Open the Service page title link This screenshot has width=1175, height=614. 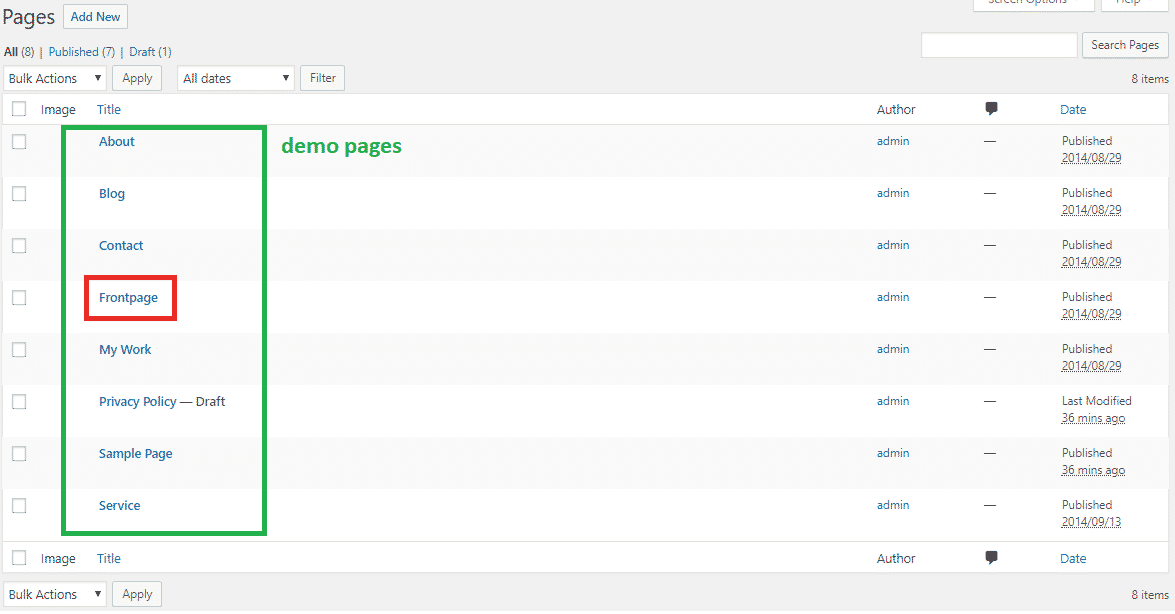(x=119, y=505)
